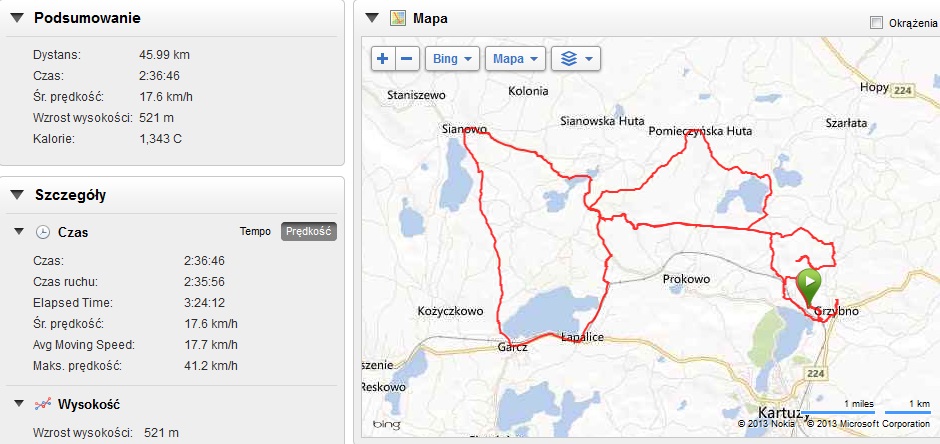Collapse the Wysokość subsection
The width and height of the screenshot is (940, 444).
pyautogui.click(x=19, y=404)
